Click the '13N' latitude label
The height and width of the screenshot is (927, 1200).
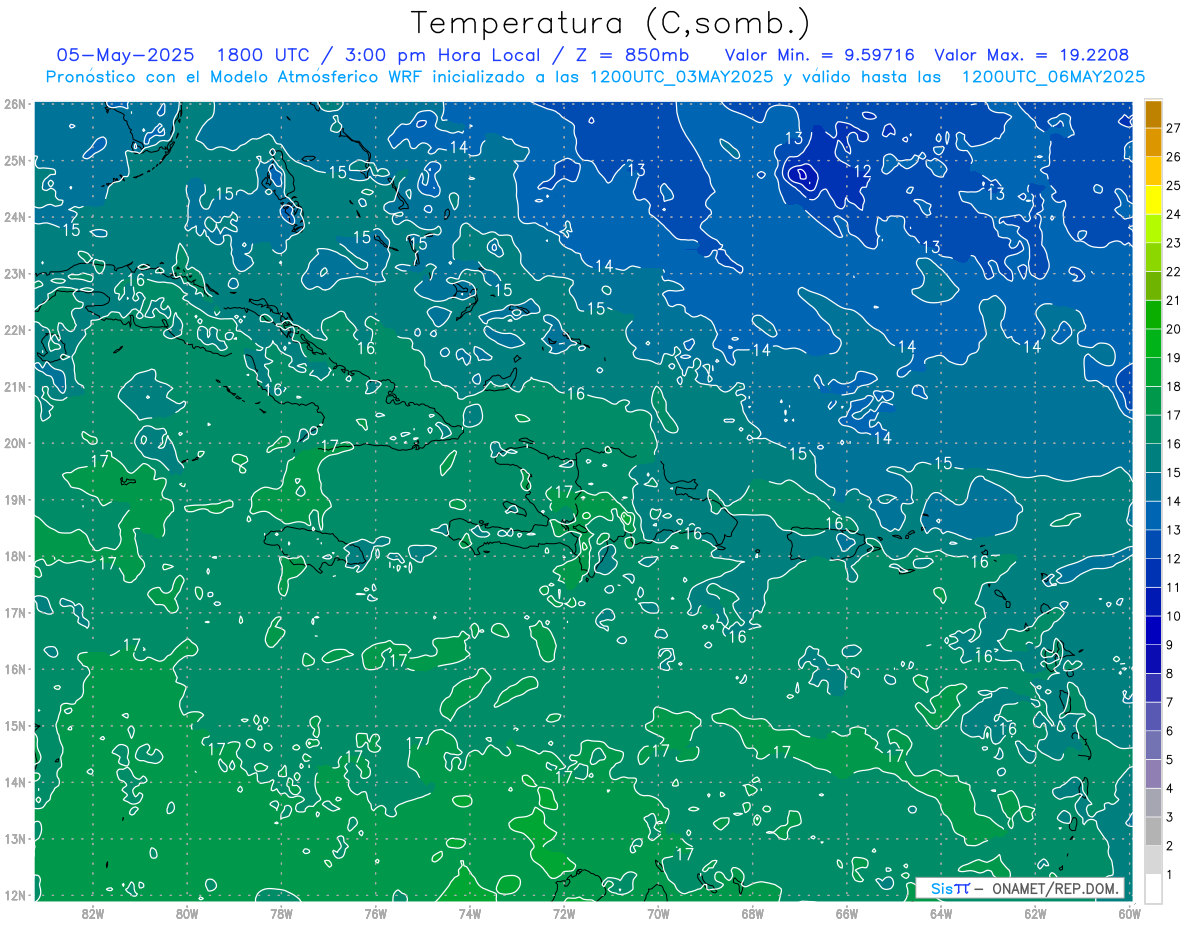tap(15, 839)
